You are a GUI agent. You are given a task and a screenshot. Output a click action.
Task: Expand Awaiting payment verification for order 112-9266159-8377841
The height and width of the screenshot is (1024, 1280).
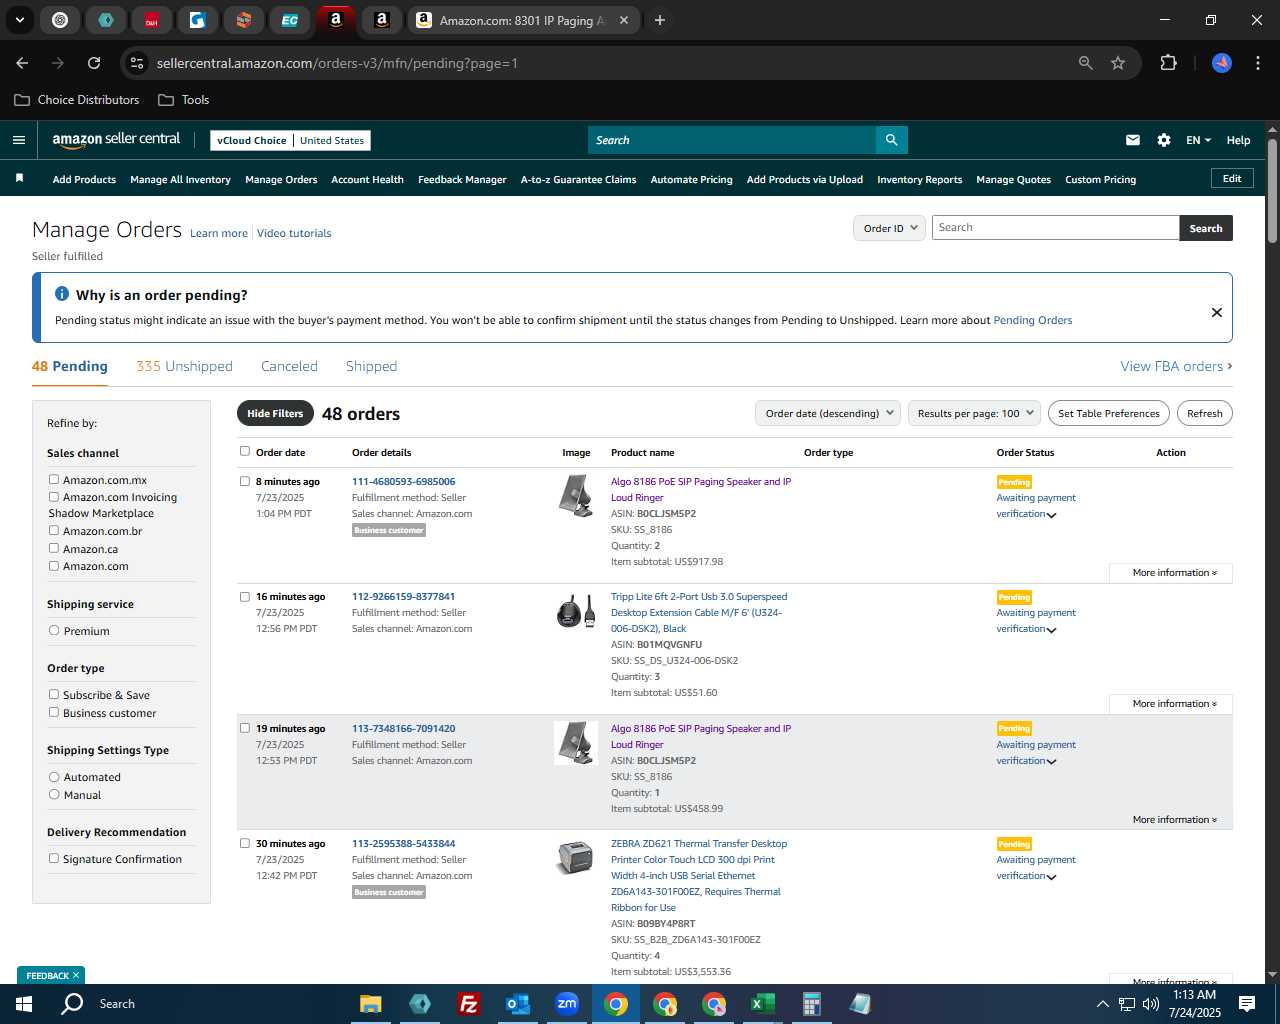(1051, 630)
